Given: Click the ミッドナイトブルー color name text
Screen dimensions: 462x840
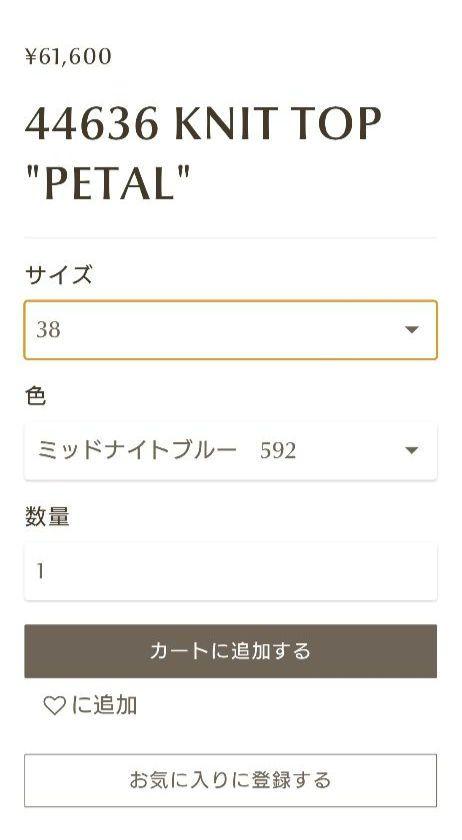Looking at the screenshot, I should (137, 451).
